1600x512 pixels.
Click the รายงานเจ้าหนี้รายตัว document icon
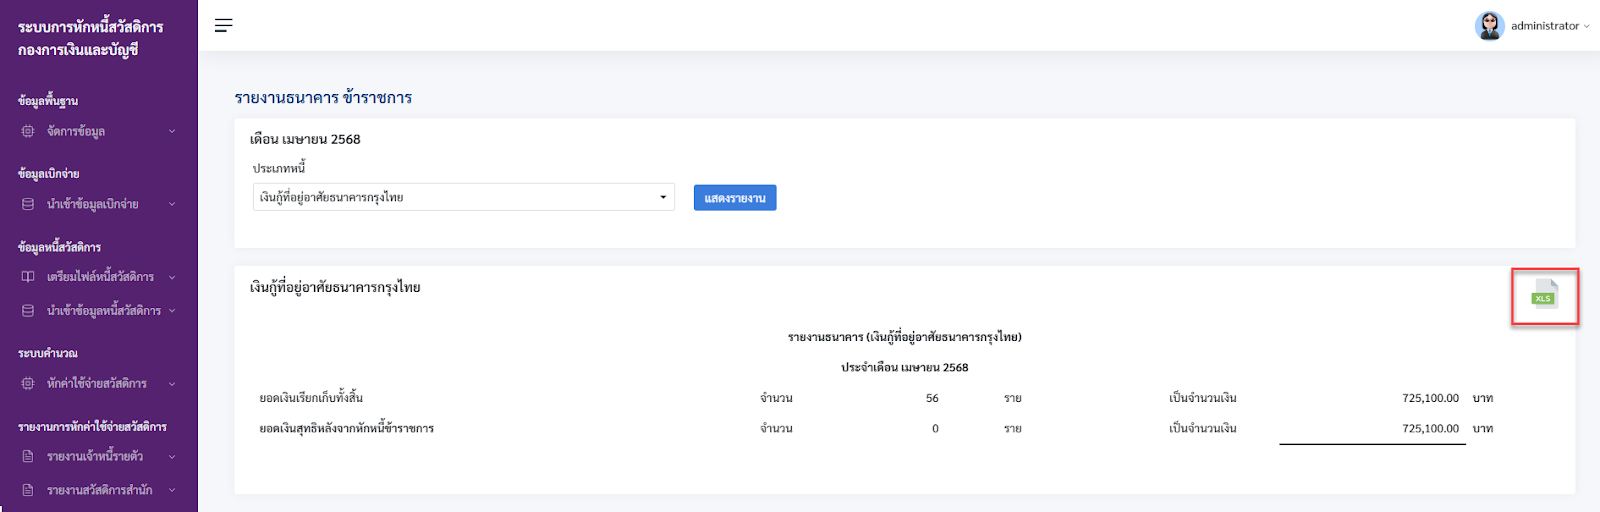click(x=28, y=456)
